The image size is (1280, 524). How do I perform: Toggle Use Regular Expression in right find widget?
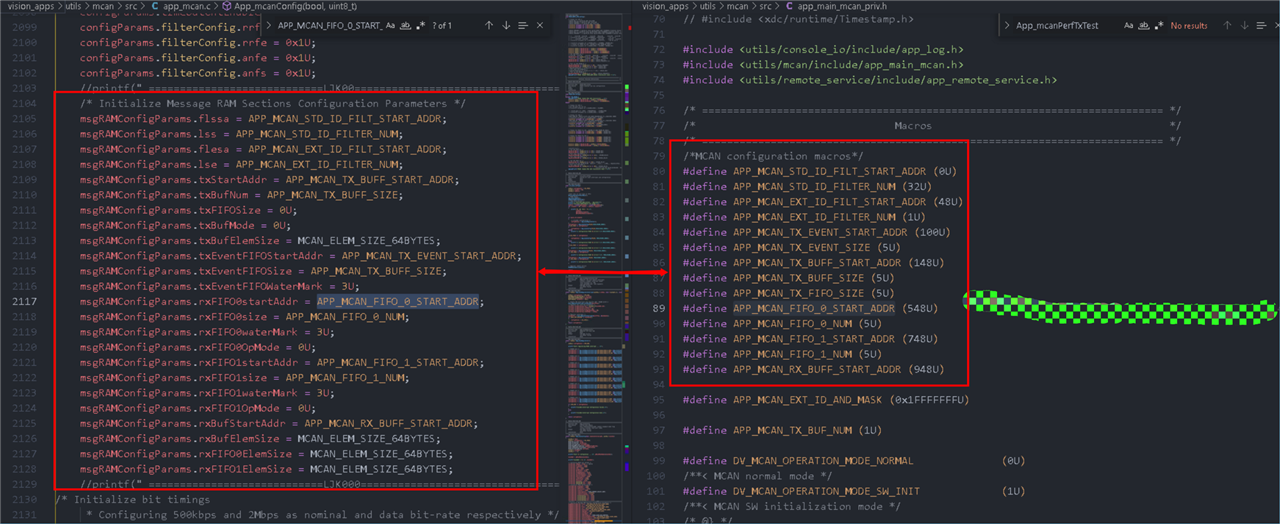(x=1159, y=26)
